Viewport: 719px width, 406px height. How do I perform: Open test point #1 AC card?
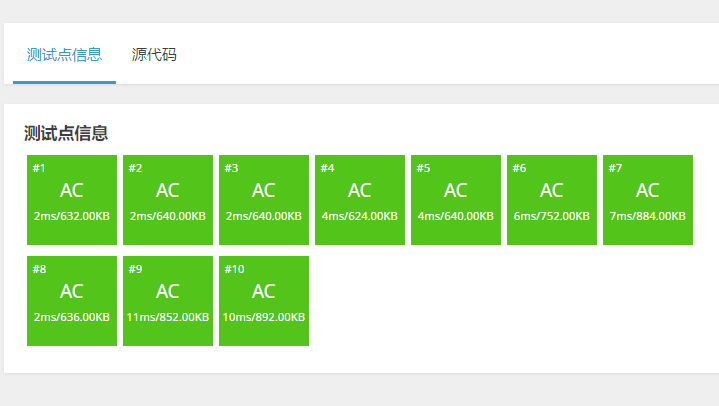click(72, 200)
